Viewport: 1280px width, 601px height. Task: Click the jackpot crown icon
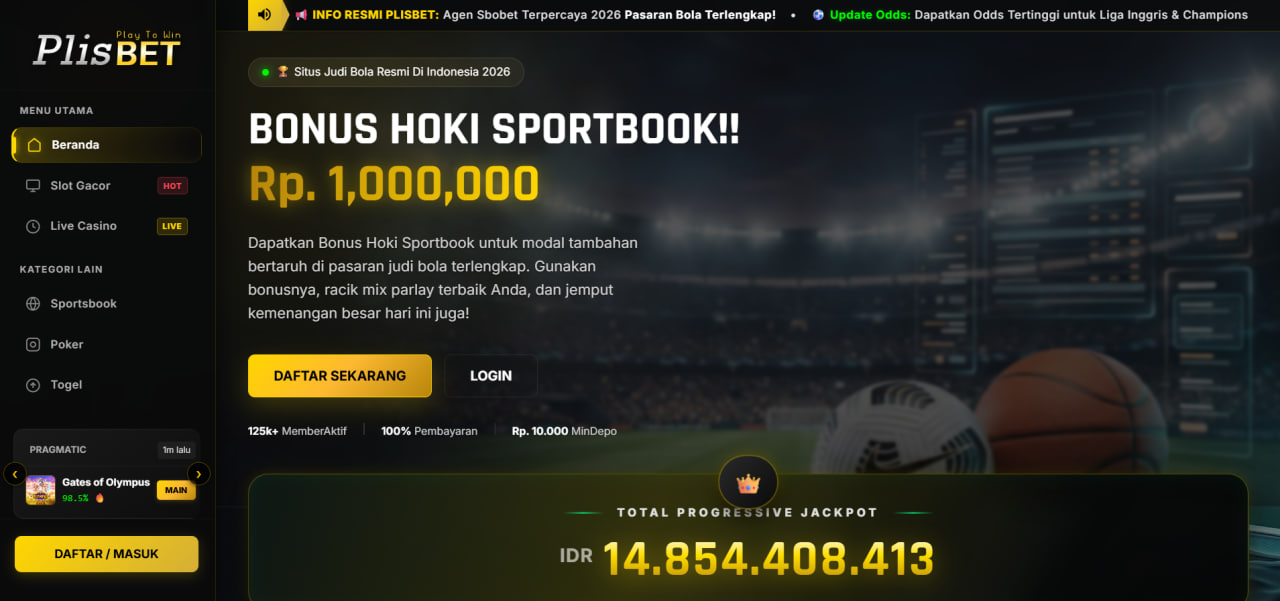[x=748, y=483]
